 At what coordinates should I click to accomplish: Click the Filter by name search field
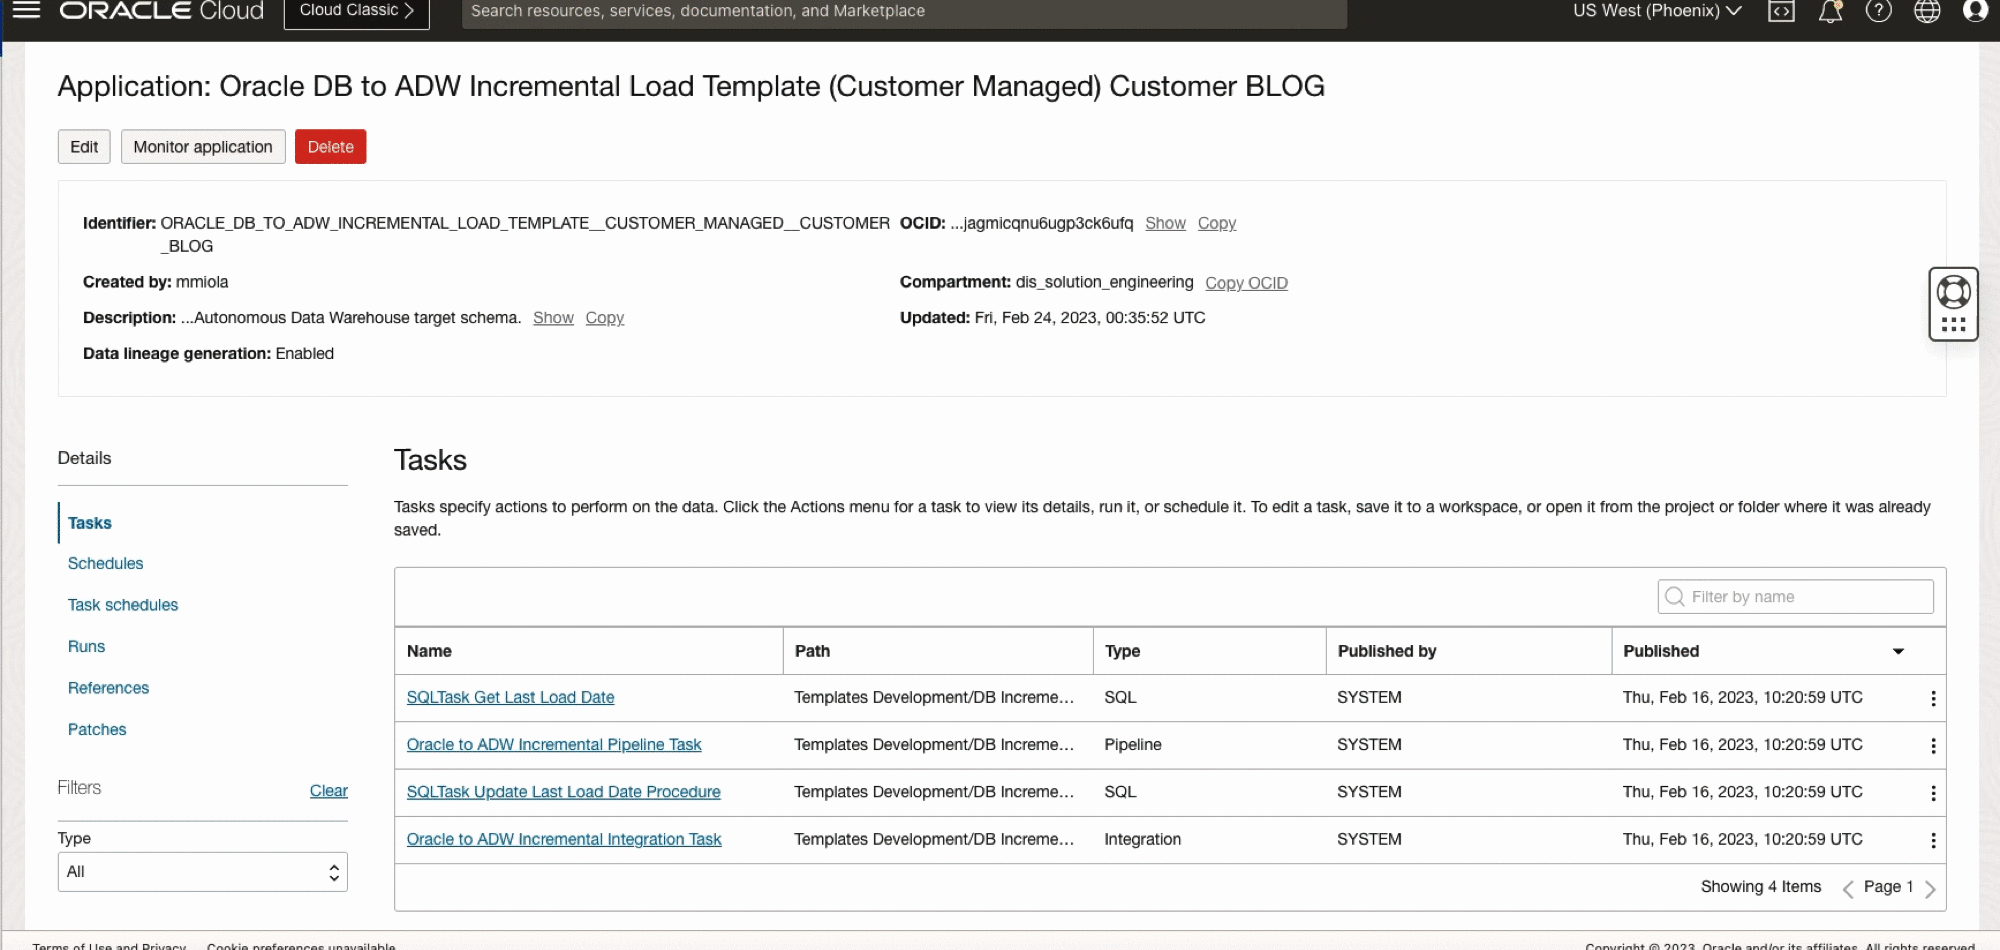(x=1794, y=596)
